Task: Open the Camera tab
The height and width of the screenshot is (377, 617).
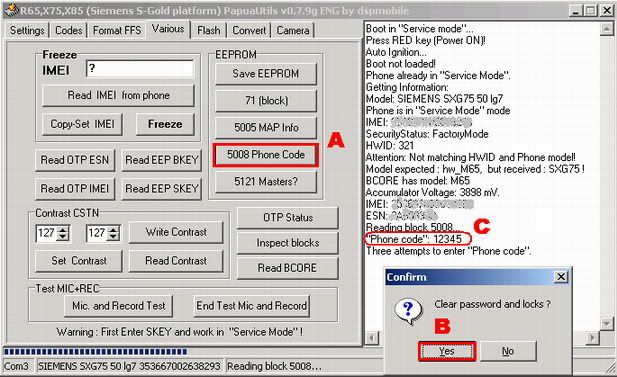Action: point(293,30)
